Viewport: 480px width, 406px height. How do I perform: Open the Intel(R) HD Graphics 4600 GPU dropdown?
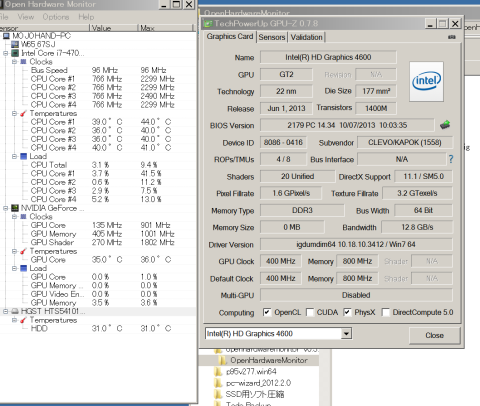(x=346, y=334)
